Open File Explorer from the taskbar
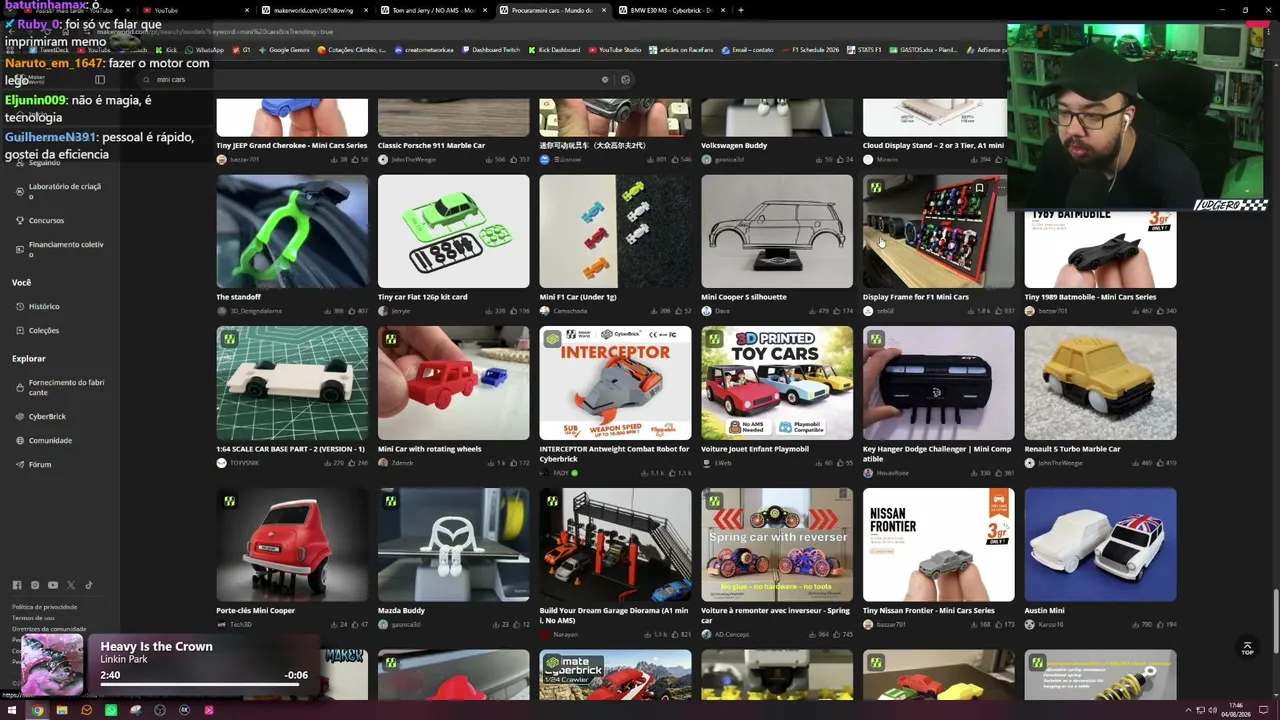This screenshot has width=1280, height=720. pyautogui.click(x=62, y=710)
